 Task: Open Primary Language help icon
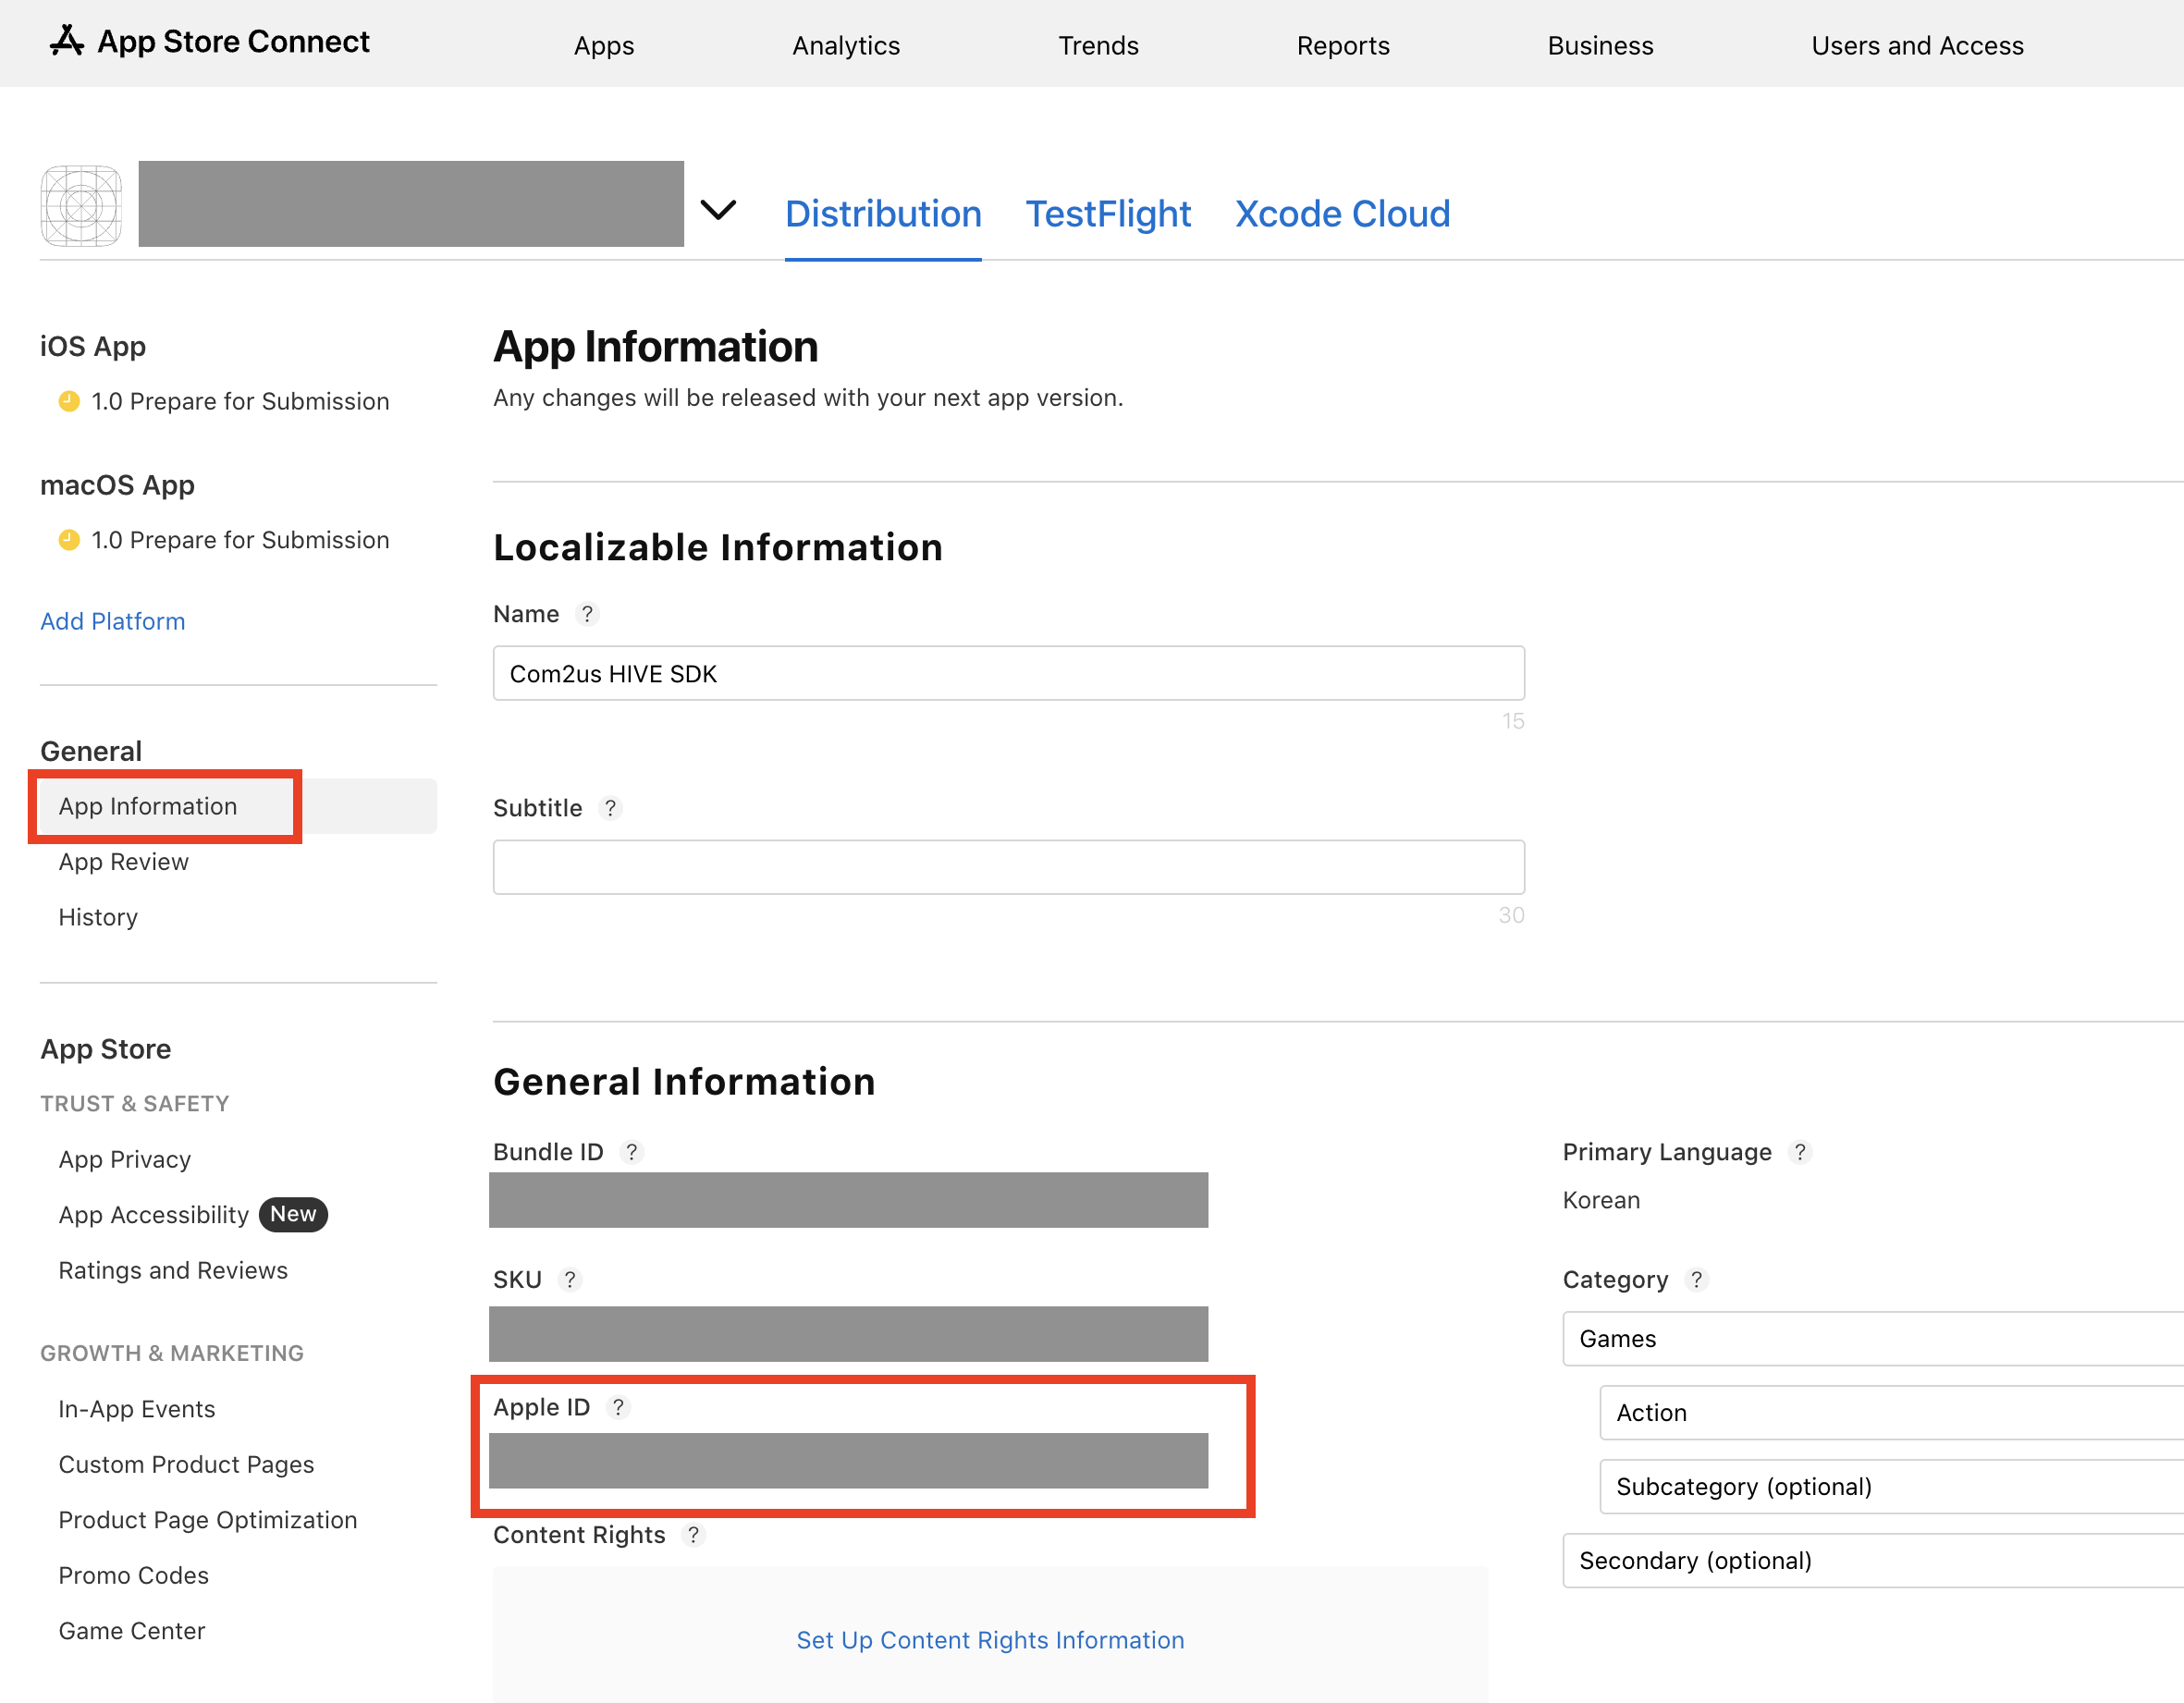click(1800, 1152)
